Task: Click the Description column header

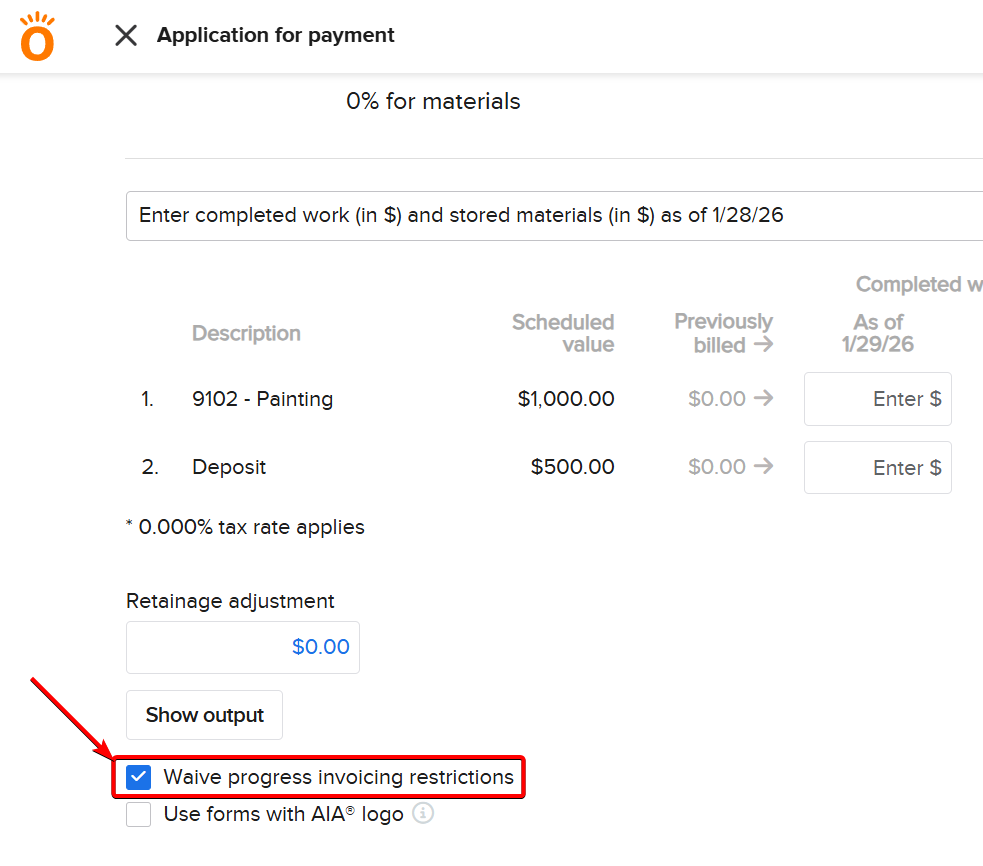Action: click(246, 333)
